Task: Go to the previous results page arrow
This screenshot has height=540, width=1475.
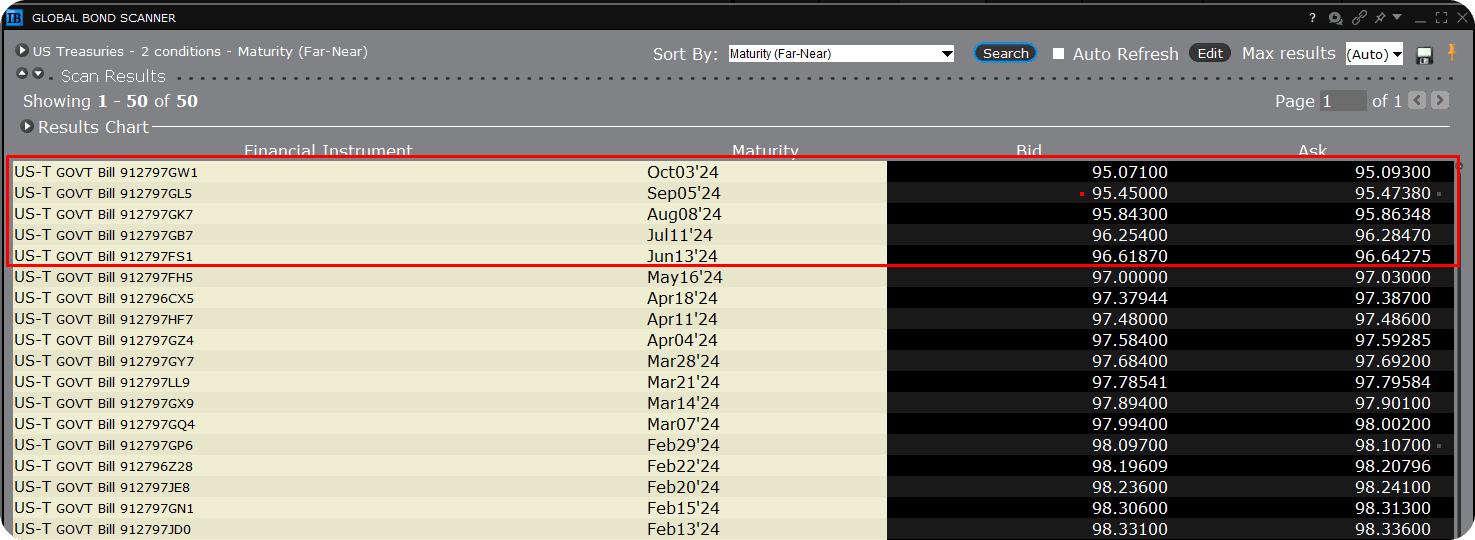Action: pyautogui.click(x=1417, y=100)
